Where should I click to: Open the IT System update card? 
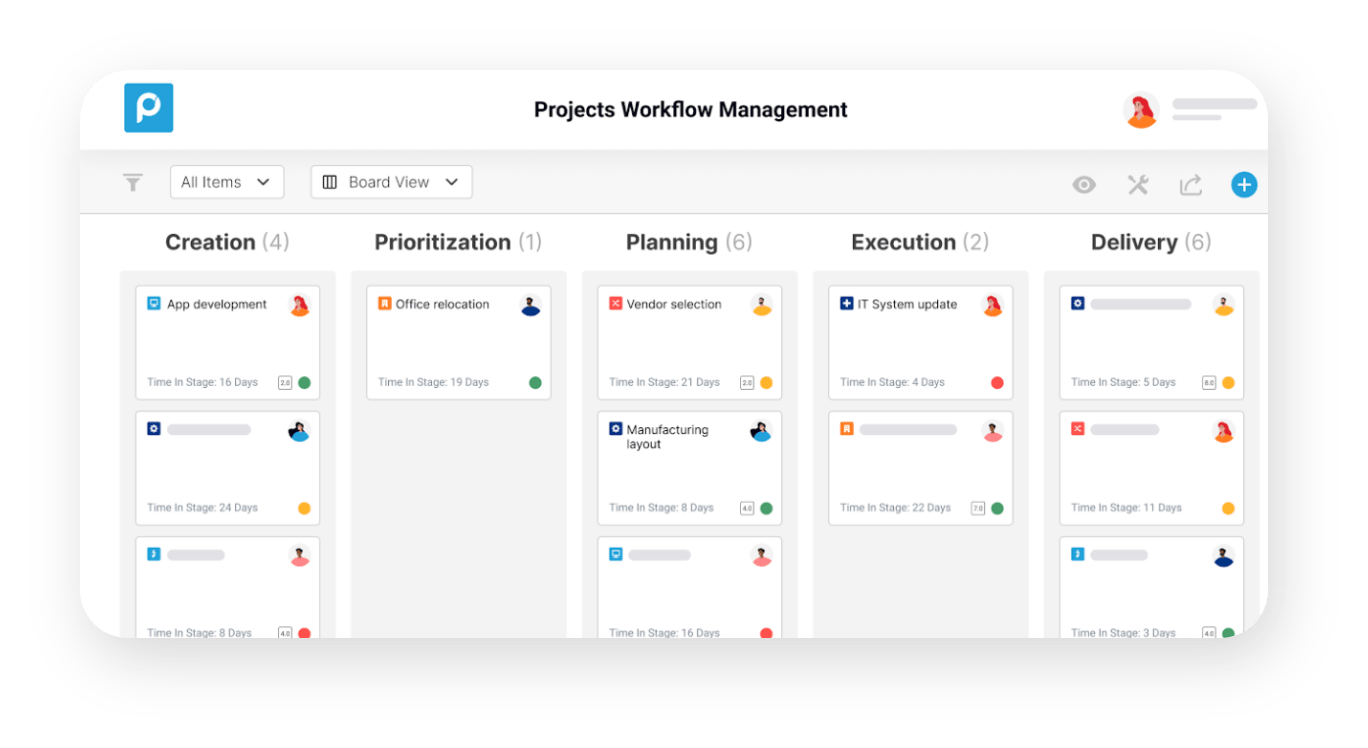click(921, 343)
